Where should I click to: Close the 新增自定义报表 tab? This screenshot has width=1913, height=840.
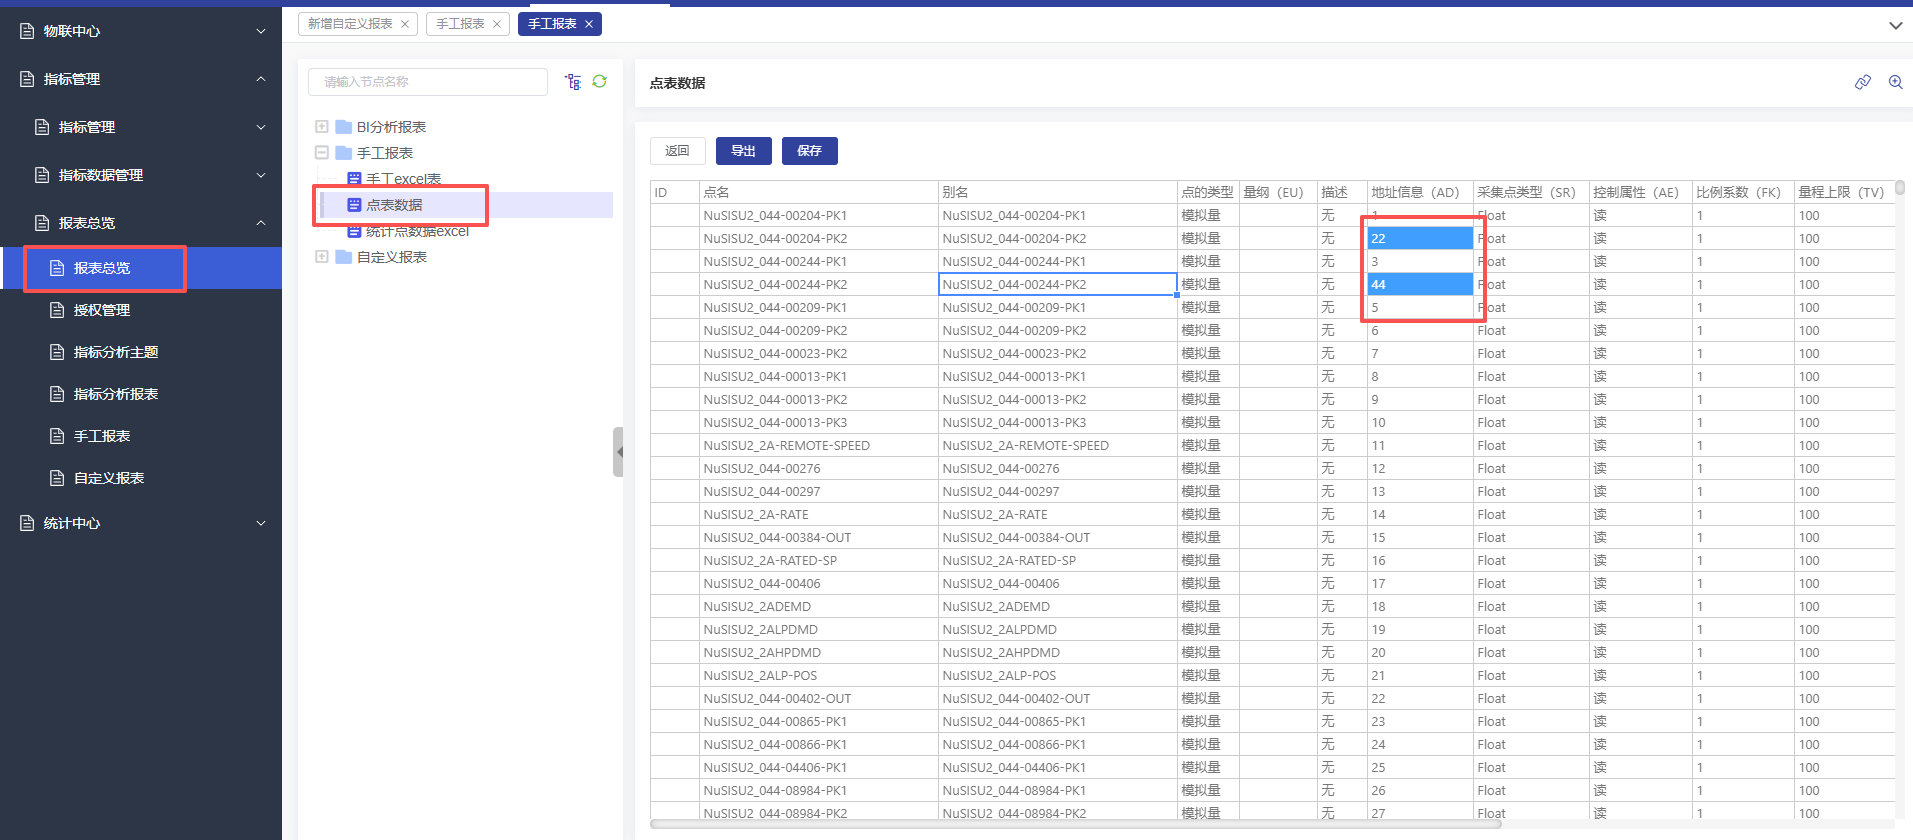point(405,24)
